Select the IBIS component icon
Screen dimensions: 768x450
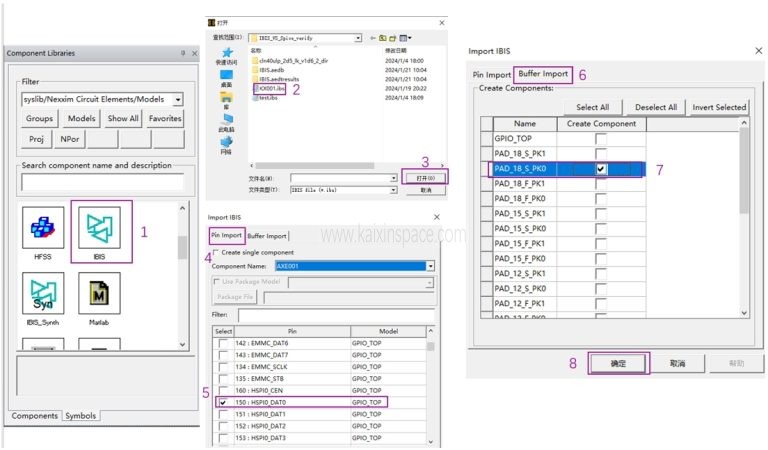pyautogui.click(x=101, y=230)
